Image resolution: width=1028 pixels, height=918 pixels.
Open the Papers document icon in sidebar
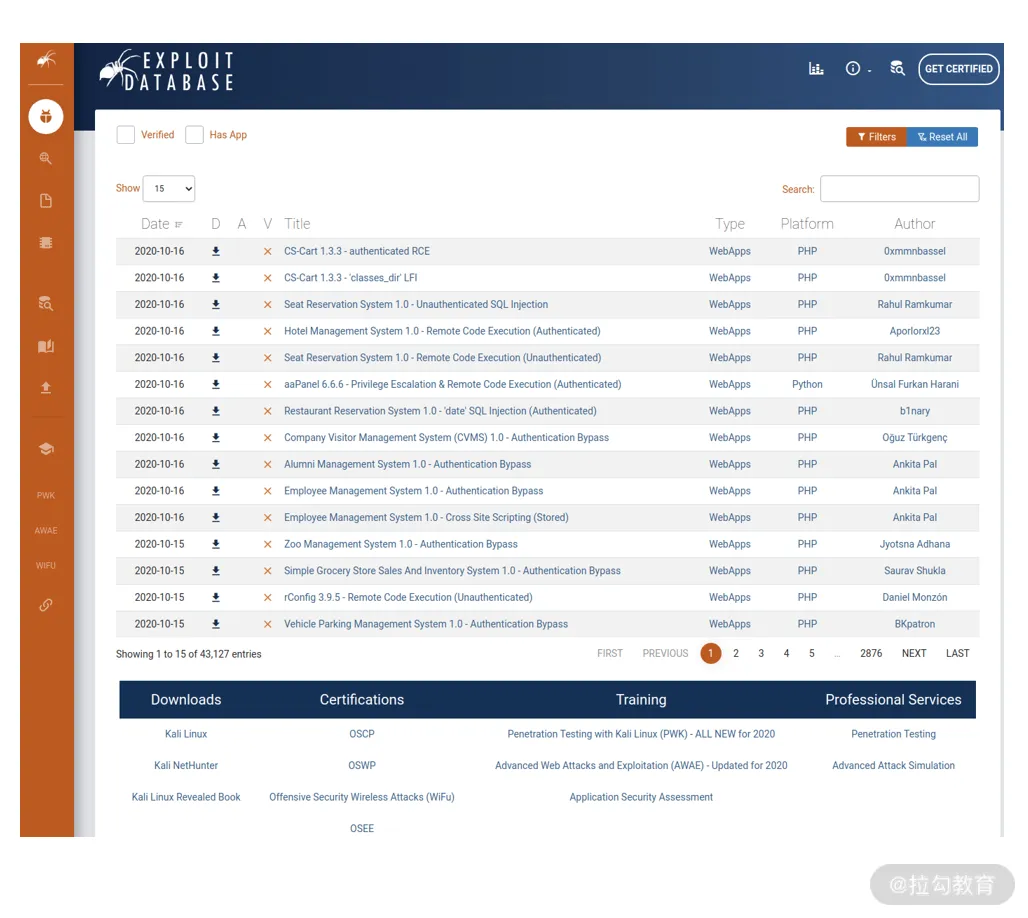click(x=46, y=201)
